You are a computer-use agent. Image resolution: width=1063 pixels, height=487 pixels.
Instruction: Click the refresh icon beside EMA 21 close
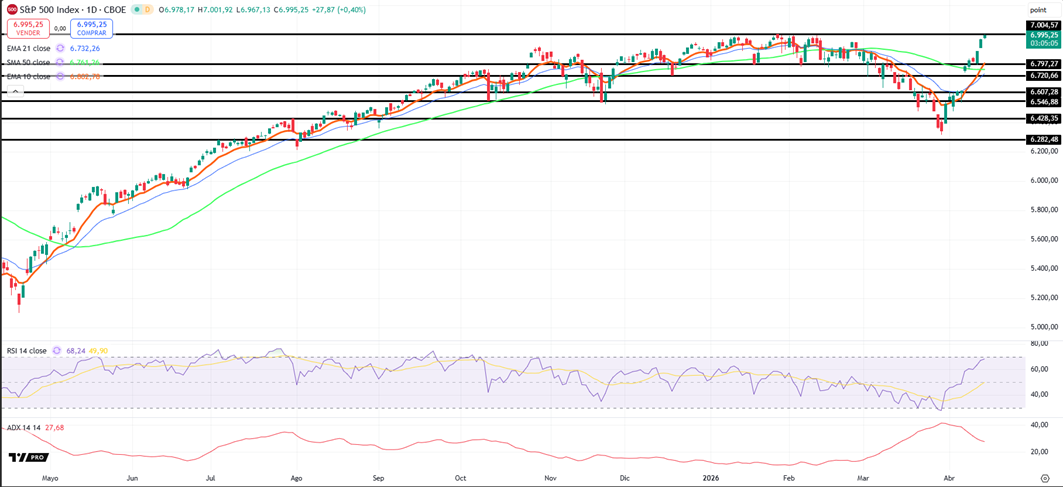tap(60, 48)
